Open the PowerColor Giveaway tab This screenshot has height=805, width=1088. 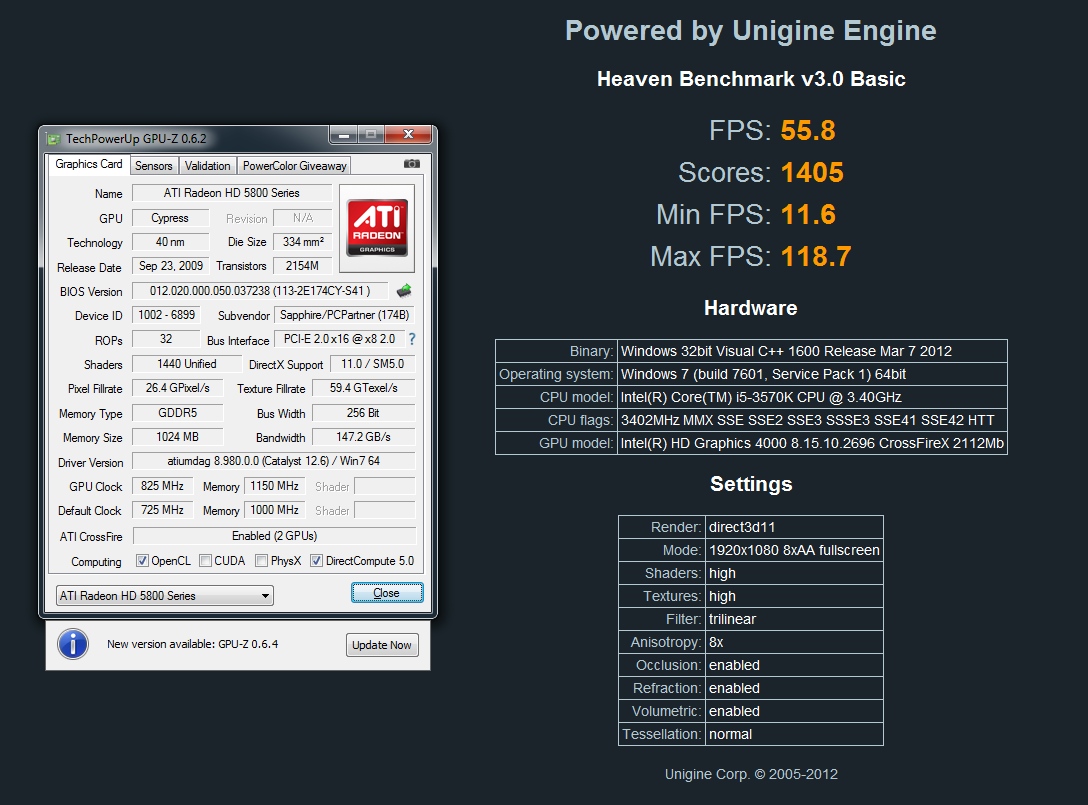click(x=294, y=166)
